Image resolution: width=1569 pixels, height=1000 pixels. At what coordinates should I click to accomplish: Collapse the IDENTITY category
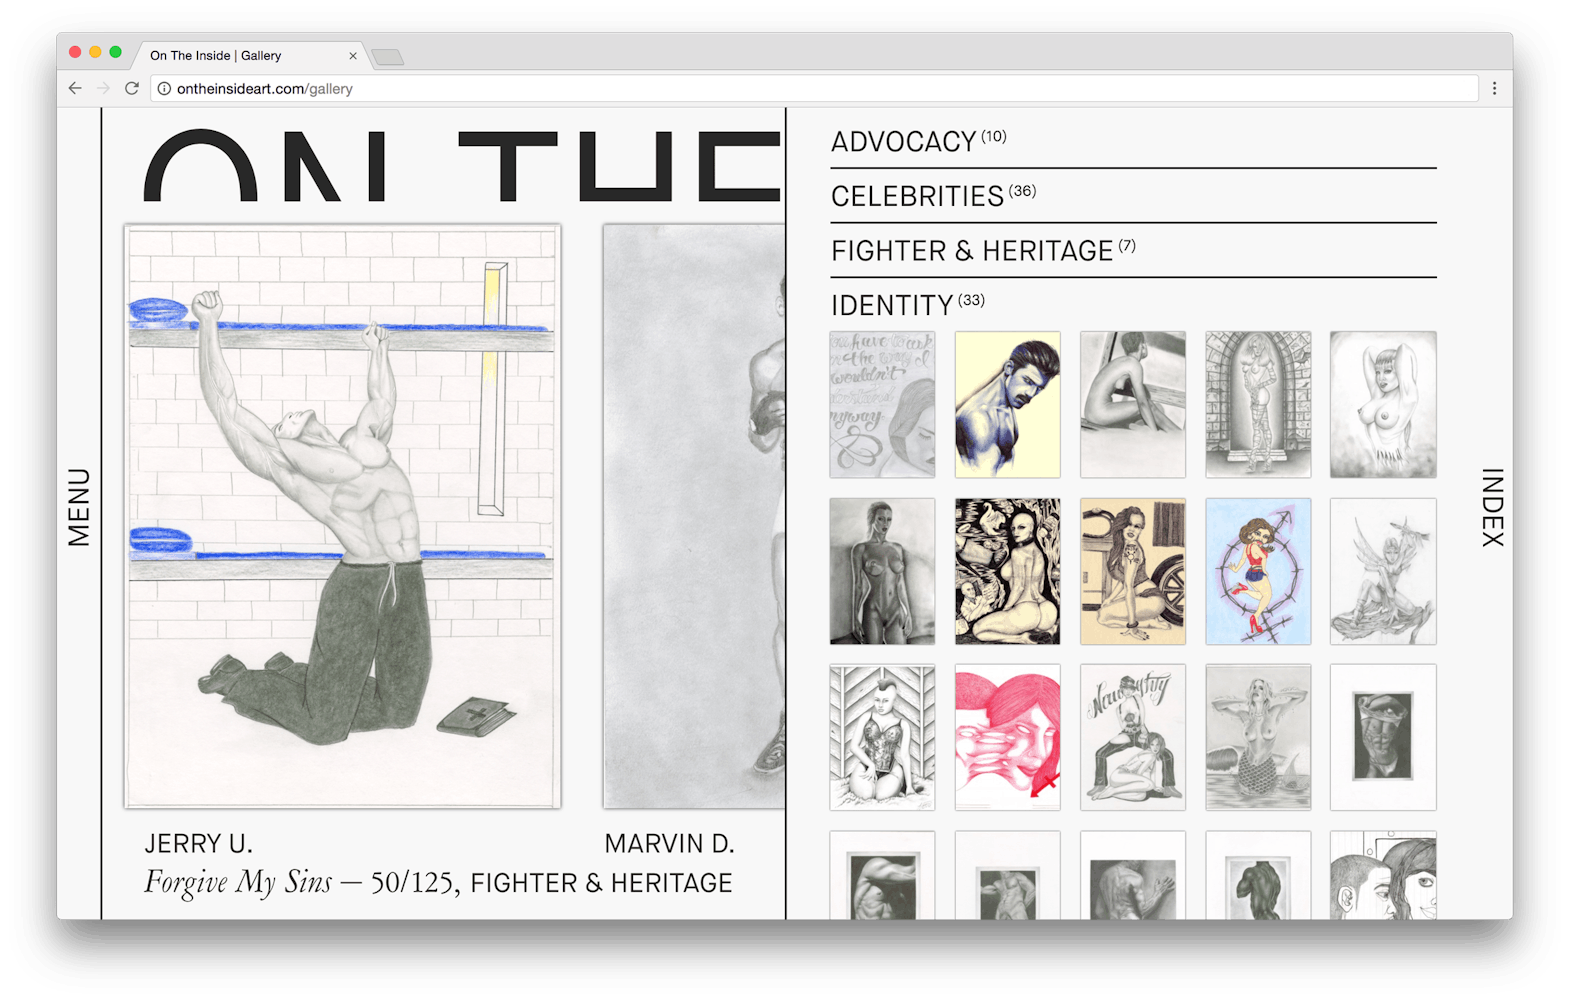[891, 305]
